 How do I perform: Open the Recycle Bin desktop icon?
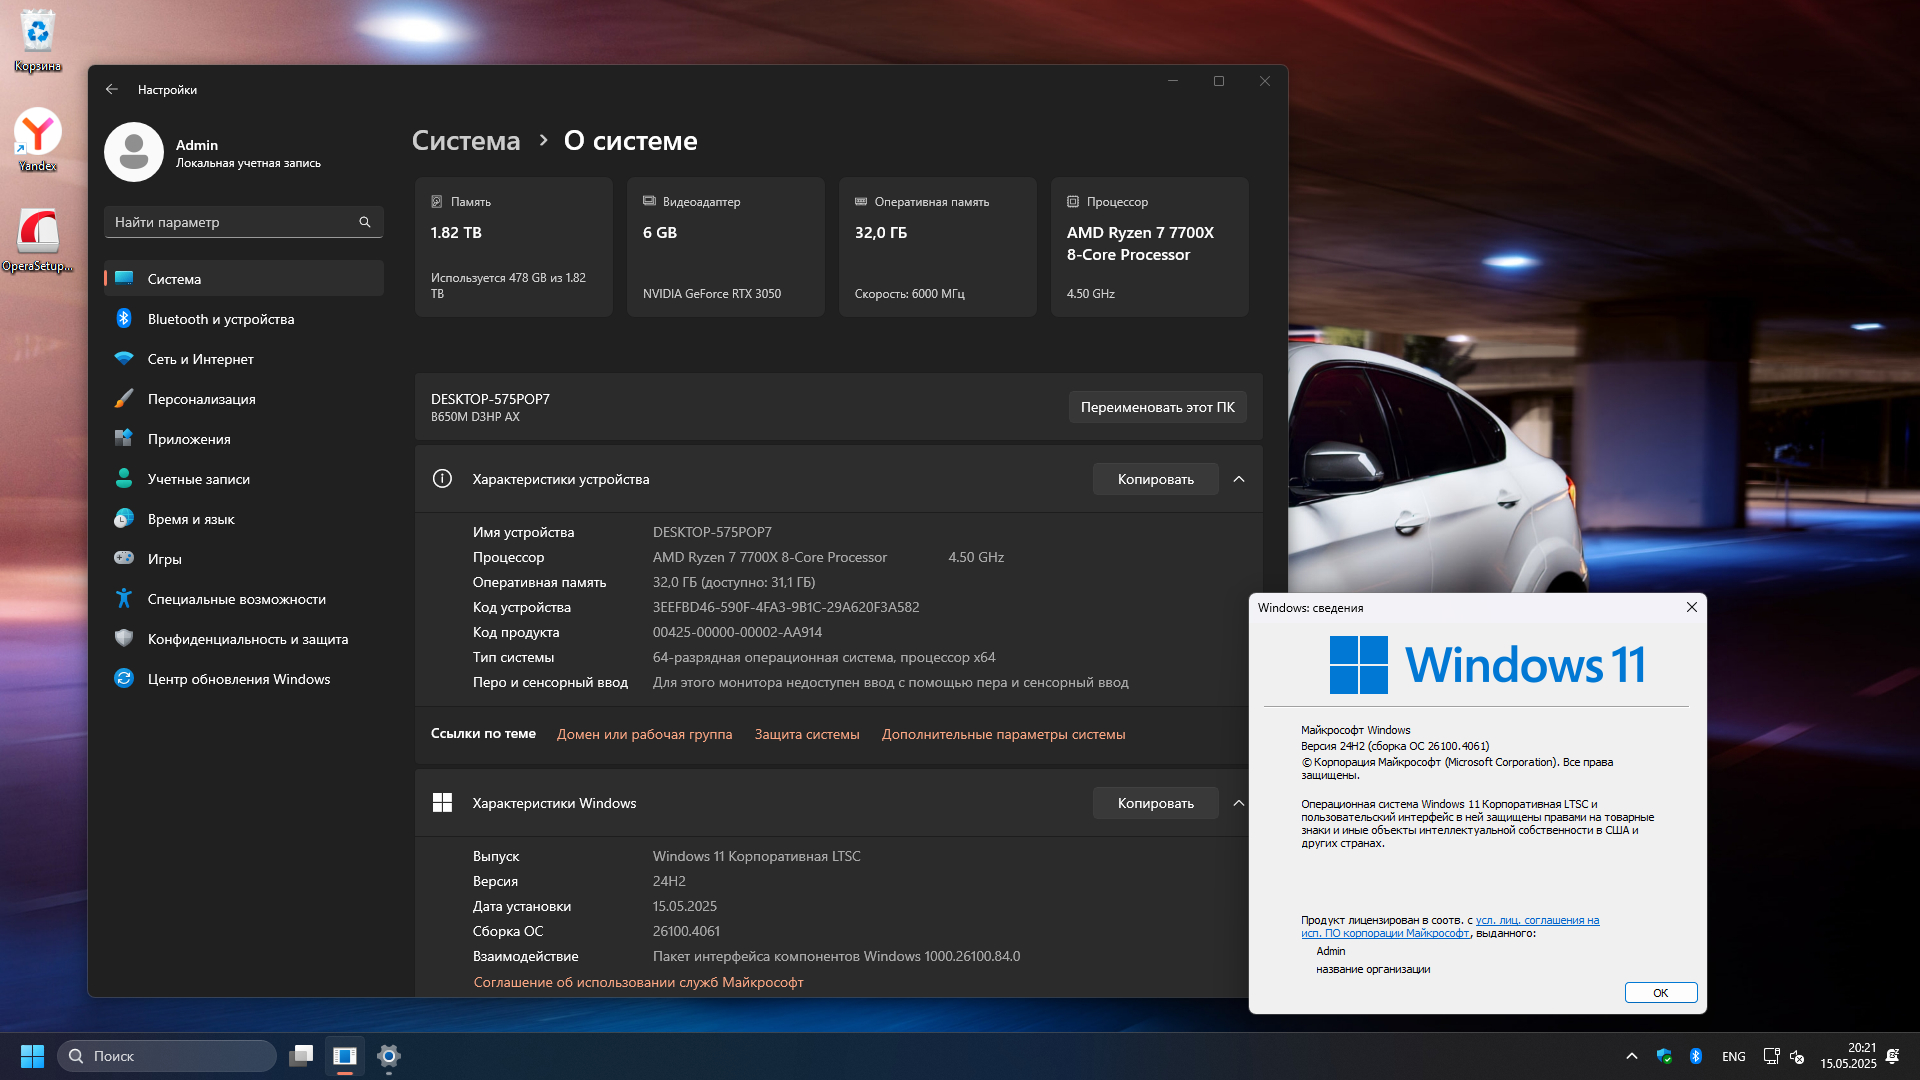(37, 40)
